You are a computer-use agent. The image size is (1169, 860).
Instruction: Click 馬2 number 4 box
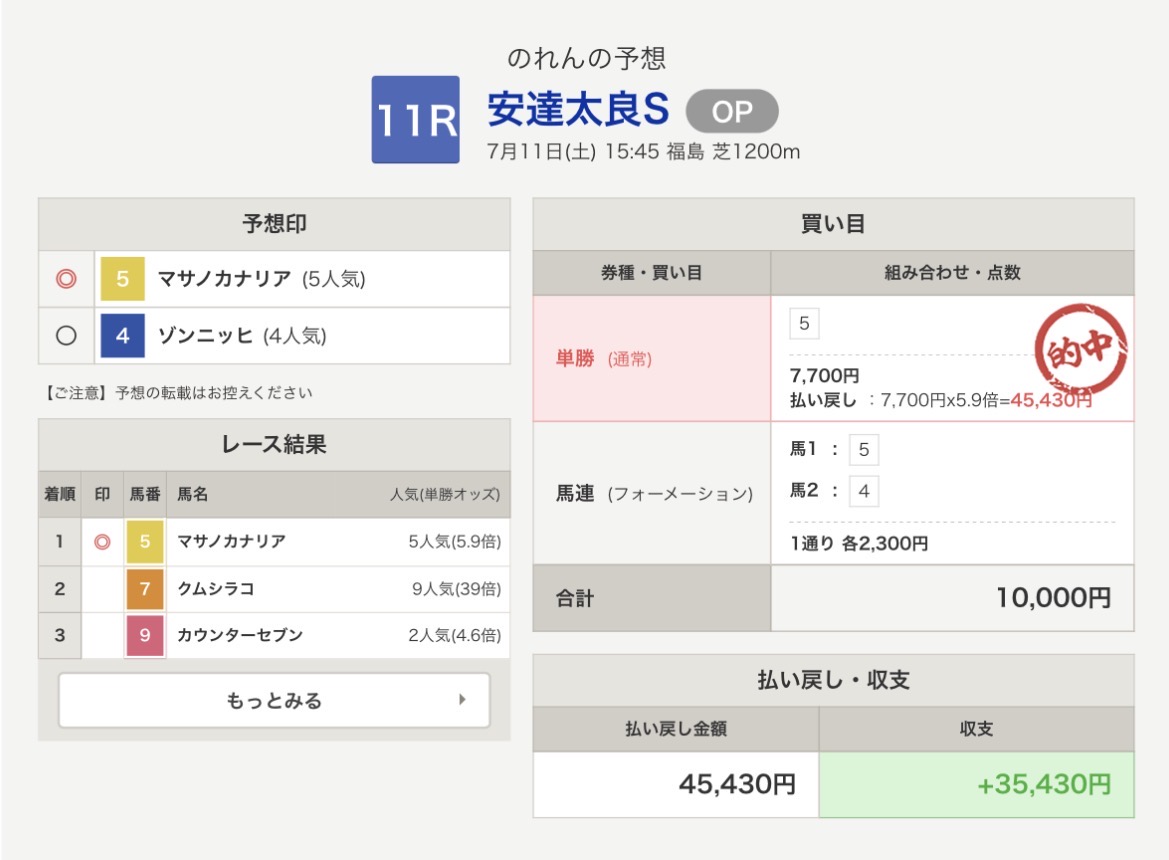tap(864, 491)
